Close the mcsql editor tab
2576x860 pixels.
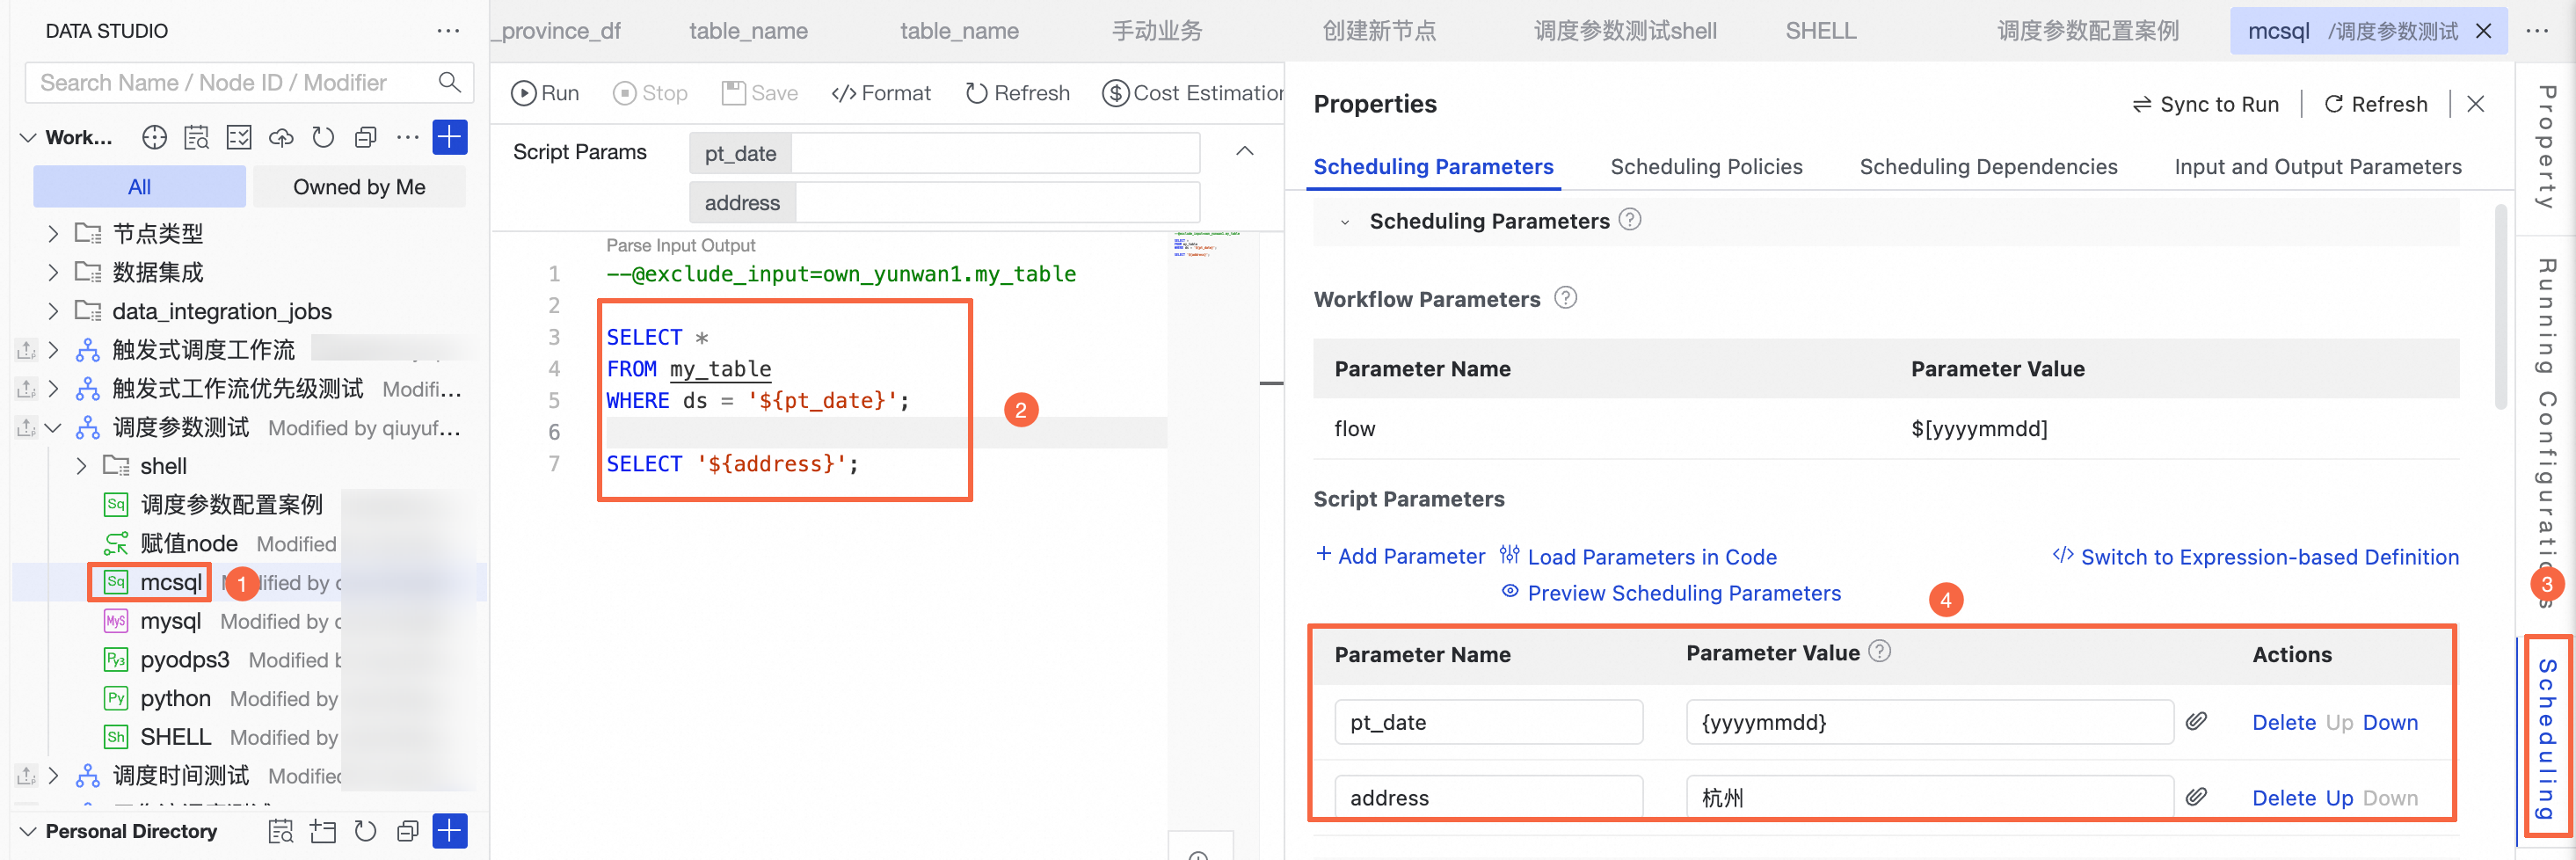point(2483,31)
